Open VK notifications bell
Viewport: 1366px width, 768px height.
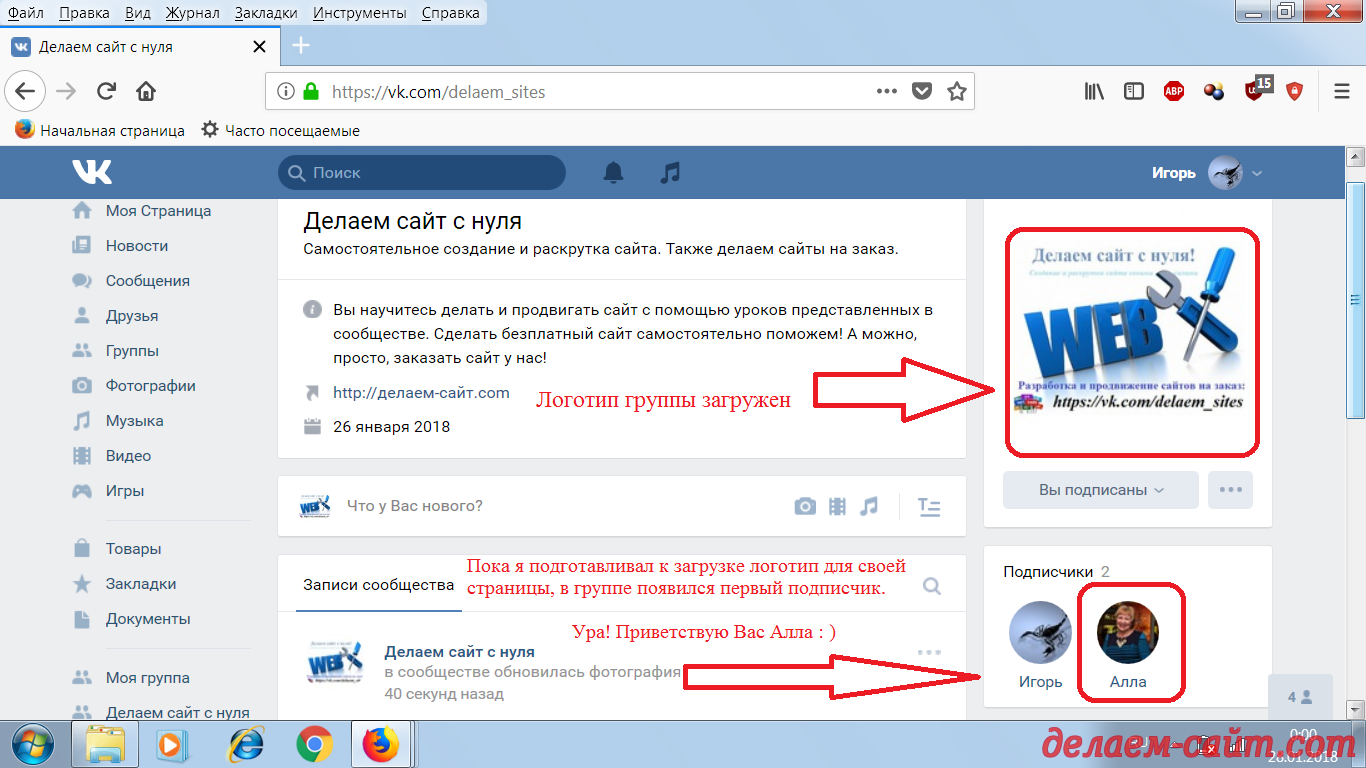point(613,172)
